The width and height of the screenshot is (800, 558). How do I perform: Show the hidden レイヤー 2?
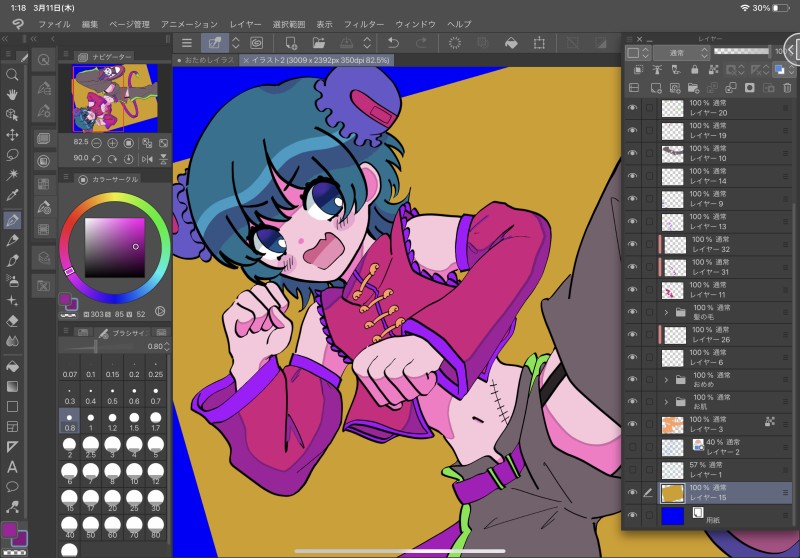click(x=633, y=446)
